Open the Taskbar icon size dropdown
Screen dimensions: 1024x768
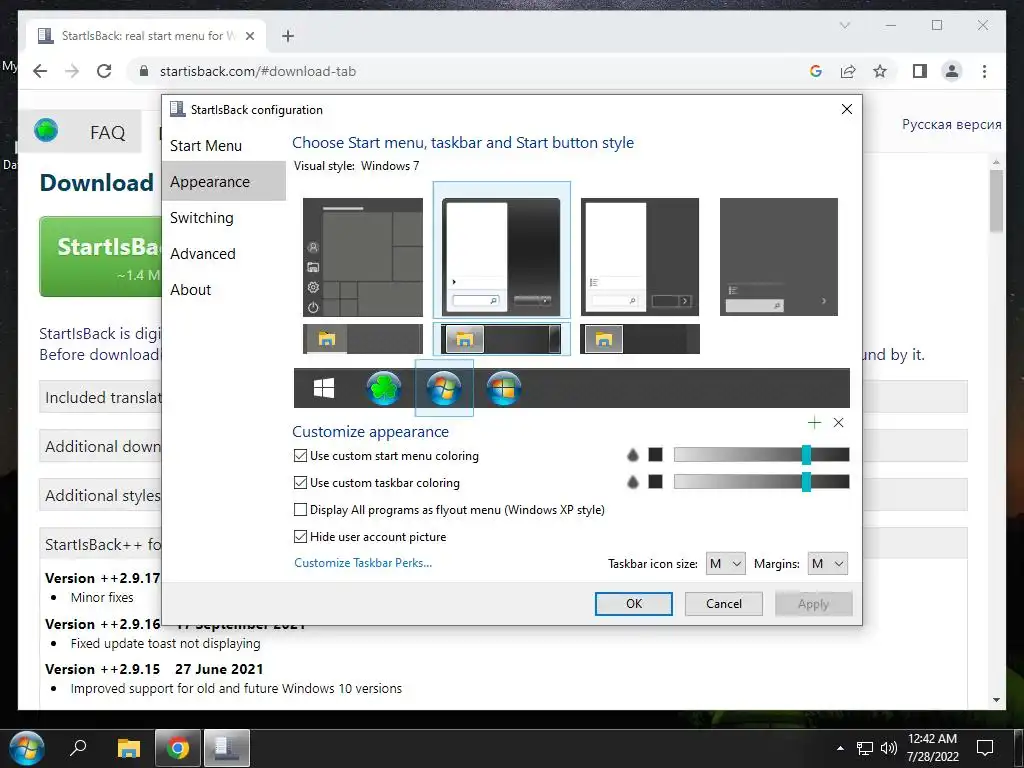click(726, 564)
